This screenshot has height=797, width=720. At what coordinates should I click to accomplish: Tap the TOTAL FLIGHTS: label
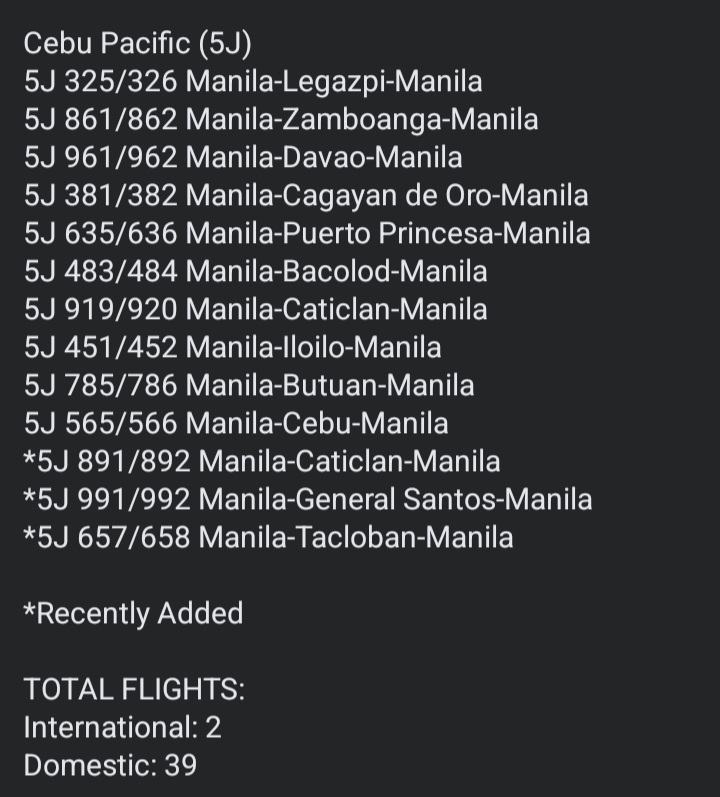coord(134,690)
